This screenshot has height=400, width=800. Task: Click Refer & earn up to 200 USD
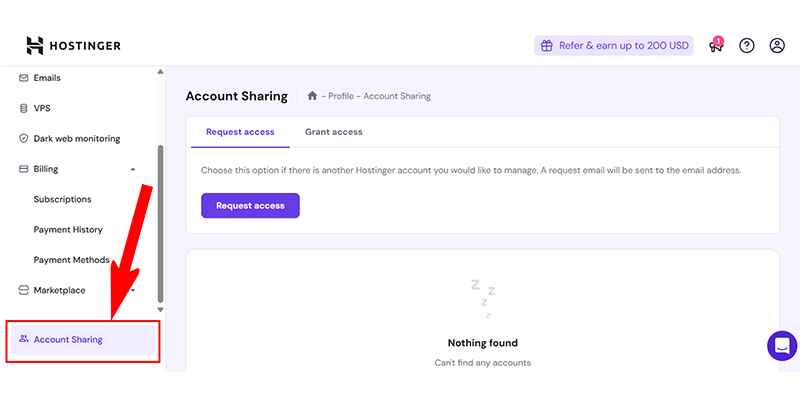click(614, 46)
